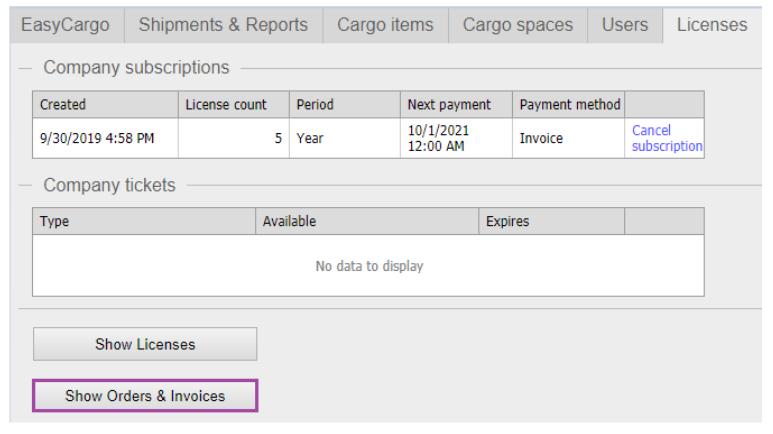Go to the Cargo items tab
Screen dimensions: 773x434
(385, 25)
